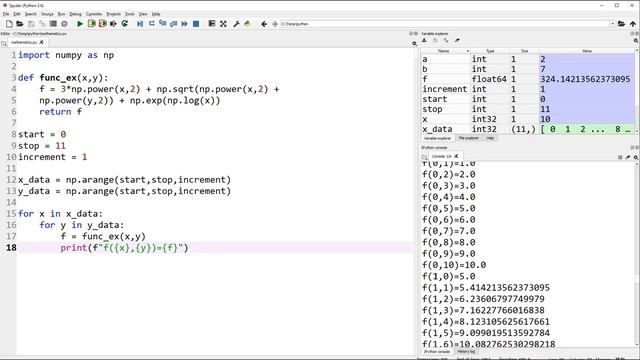
Task: Select the Variable explorer tab
Action: [437, 138]
